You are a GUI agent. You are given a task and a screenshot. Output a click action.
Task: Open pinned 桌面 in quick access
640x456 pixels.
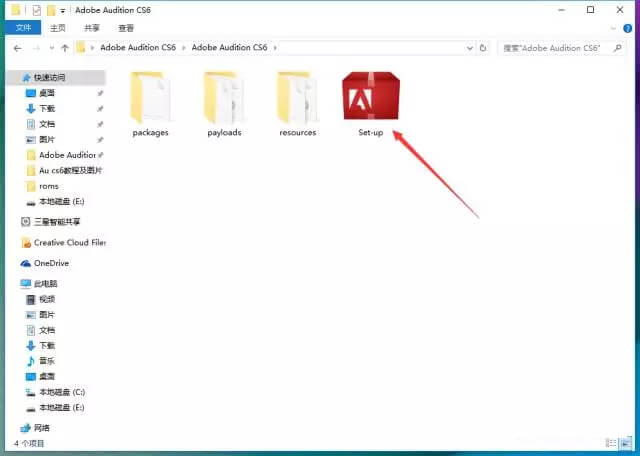pos(47,93)
